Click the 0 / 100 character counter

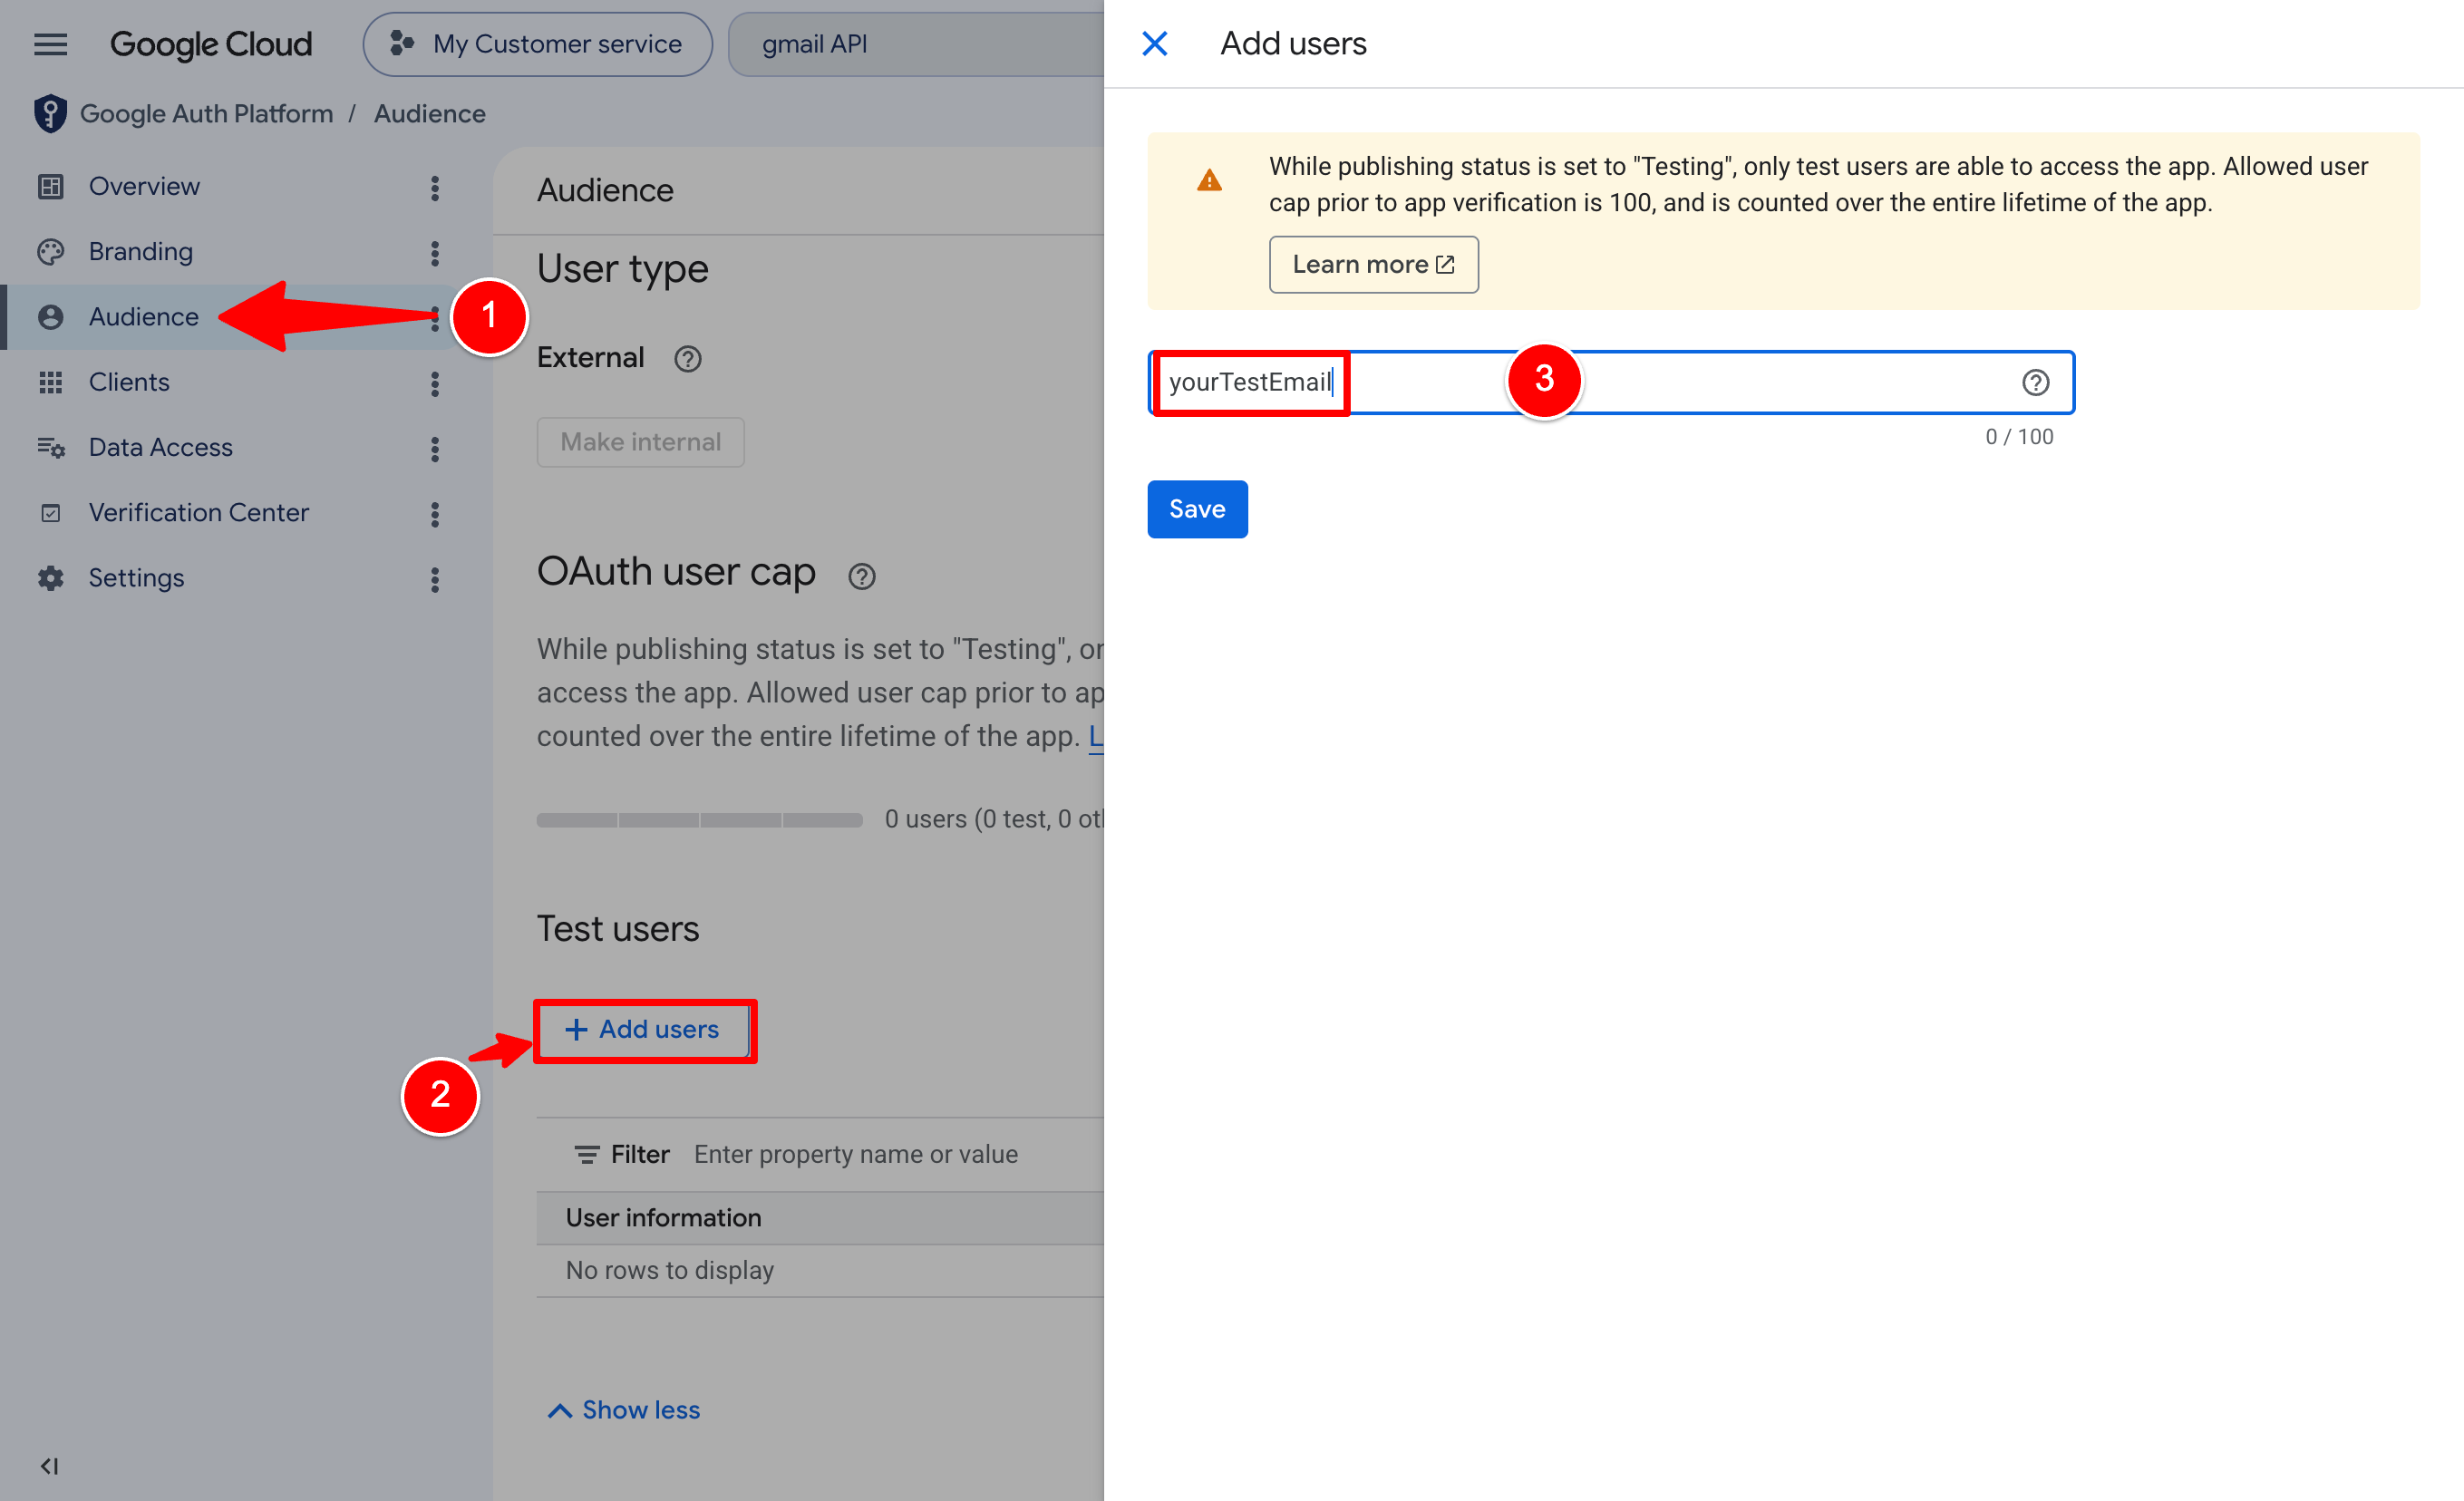[x=2019, y=437]
